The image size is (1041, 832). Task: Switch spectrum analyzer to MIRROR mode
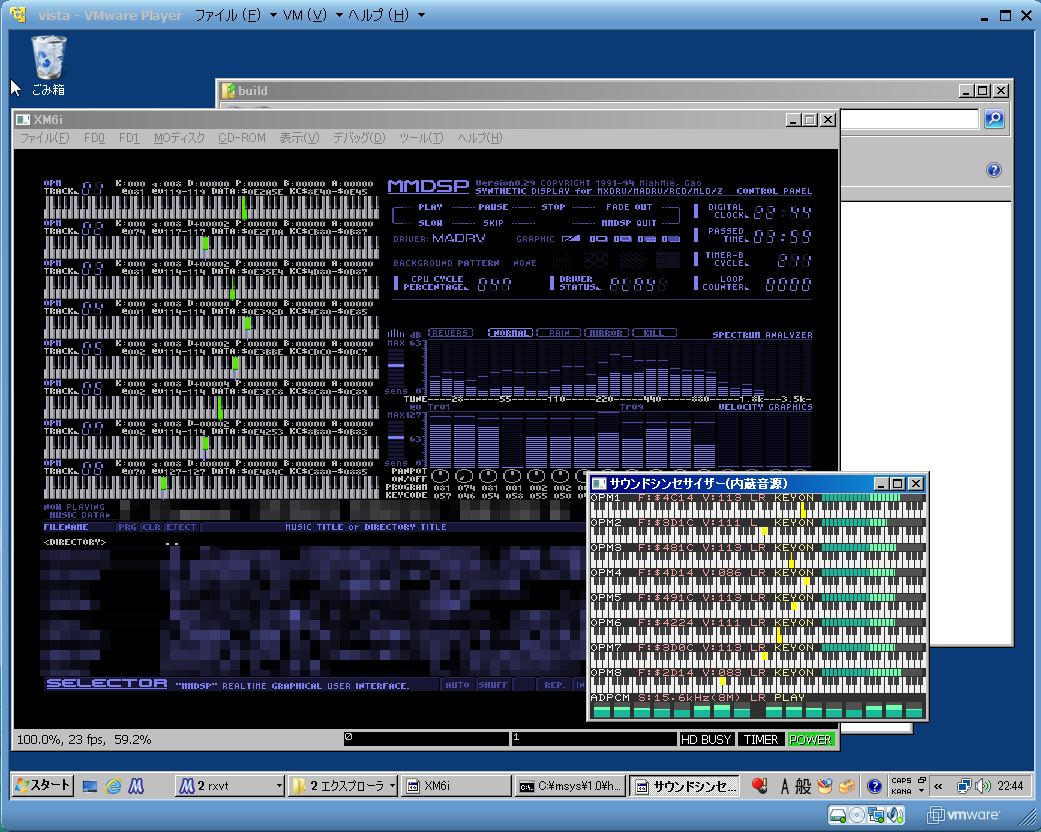click(606, 333)
